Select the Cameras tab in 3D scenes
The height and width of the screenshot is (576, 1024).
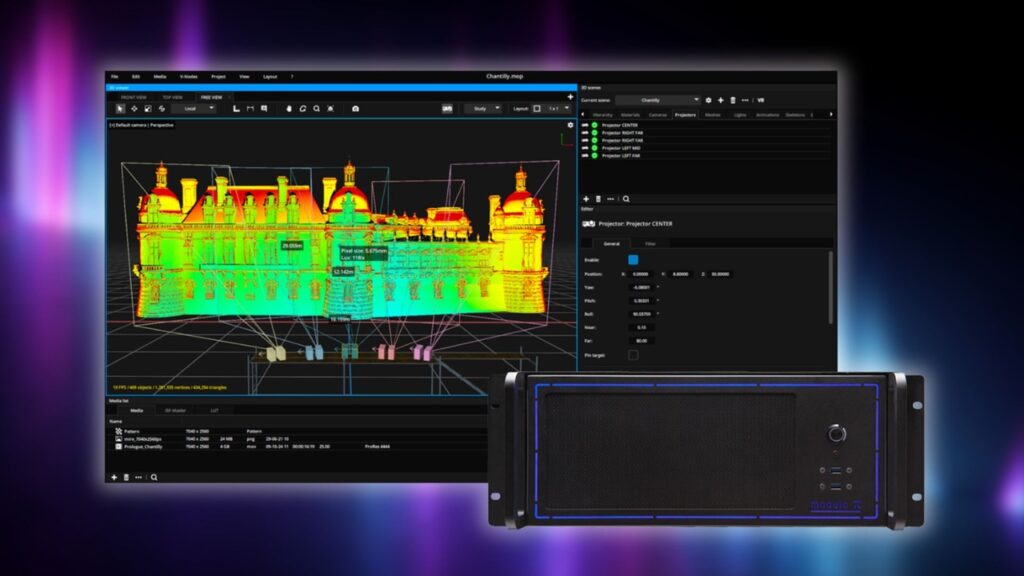coord(657,115)
